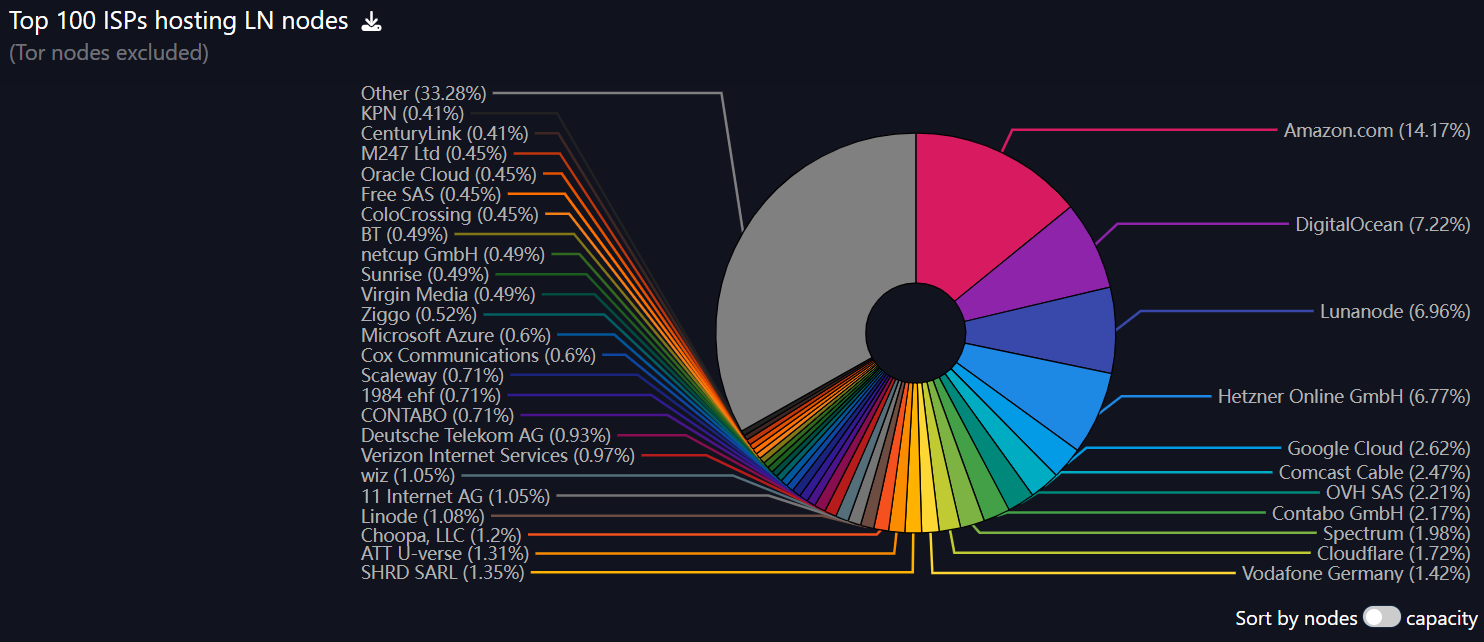
Task: Select the Scaleway (0.71%) label
Action: [x=432, y=375]
